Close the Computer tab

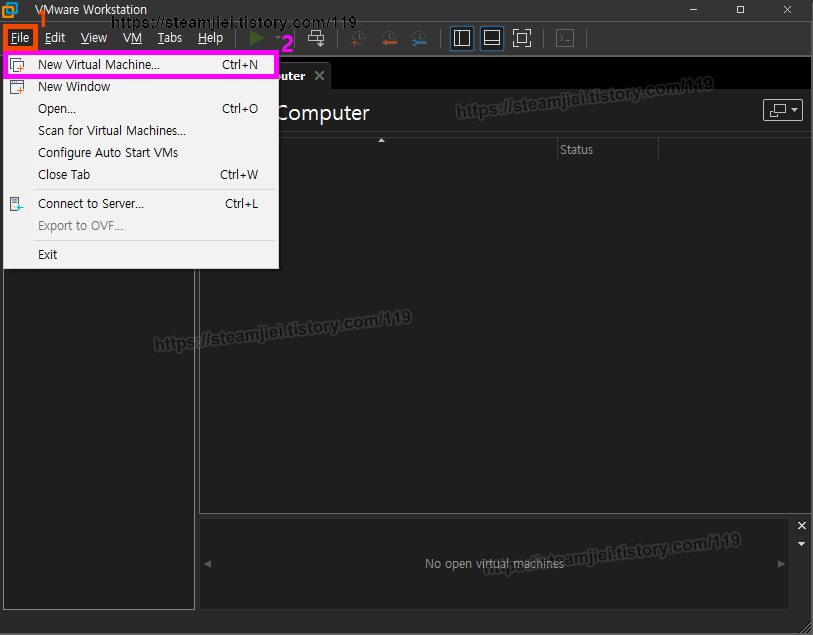[x=319, y=74]
